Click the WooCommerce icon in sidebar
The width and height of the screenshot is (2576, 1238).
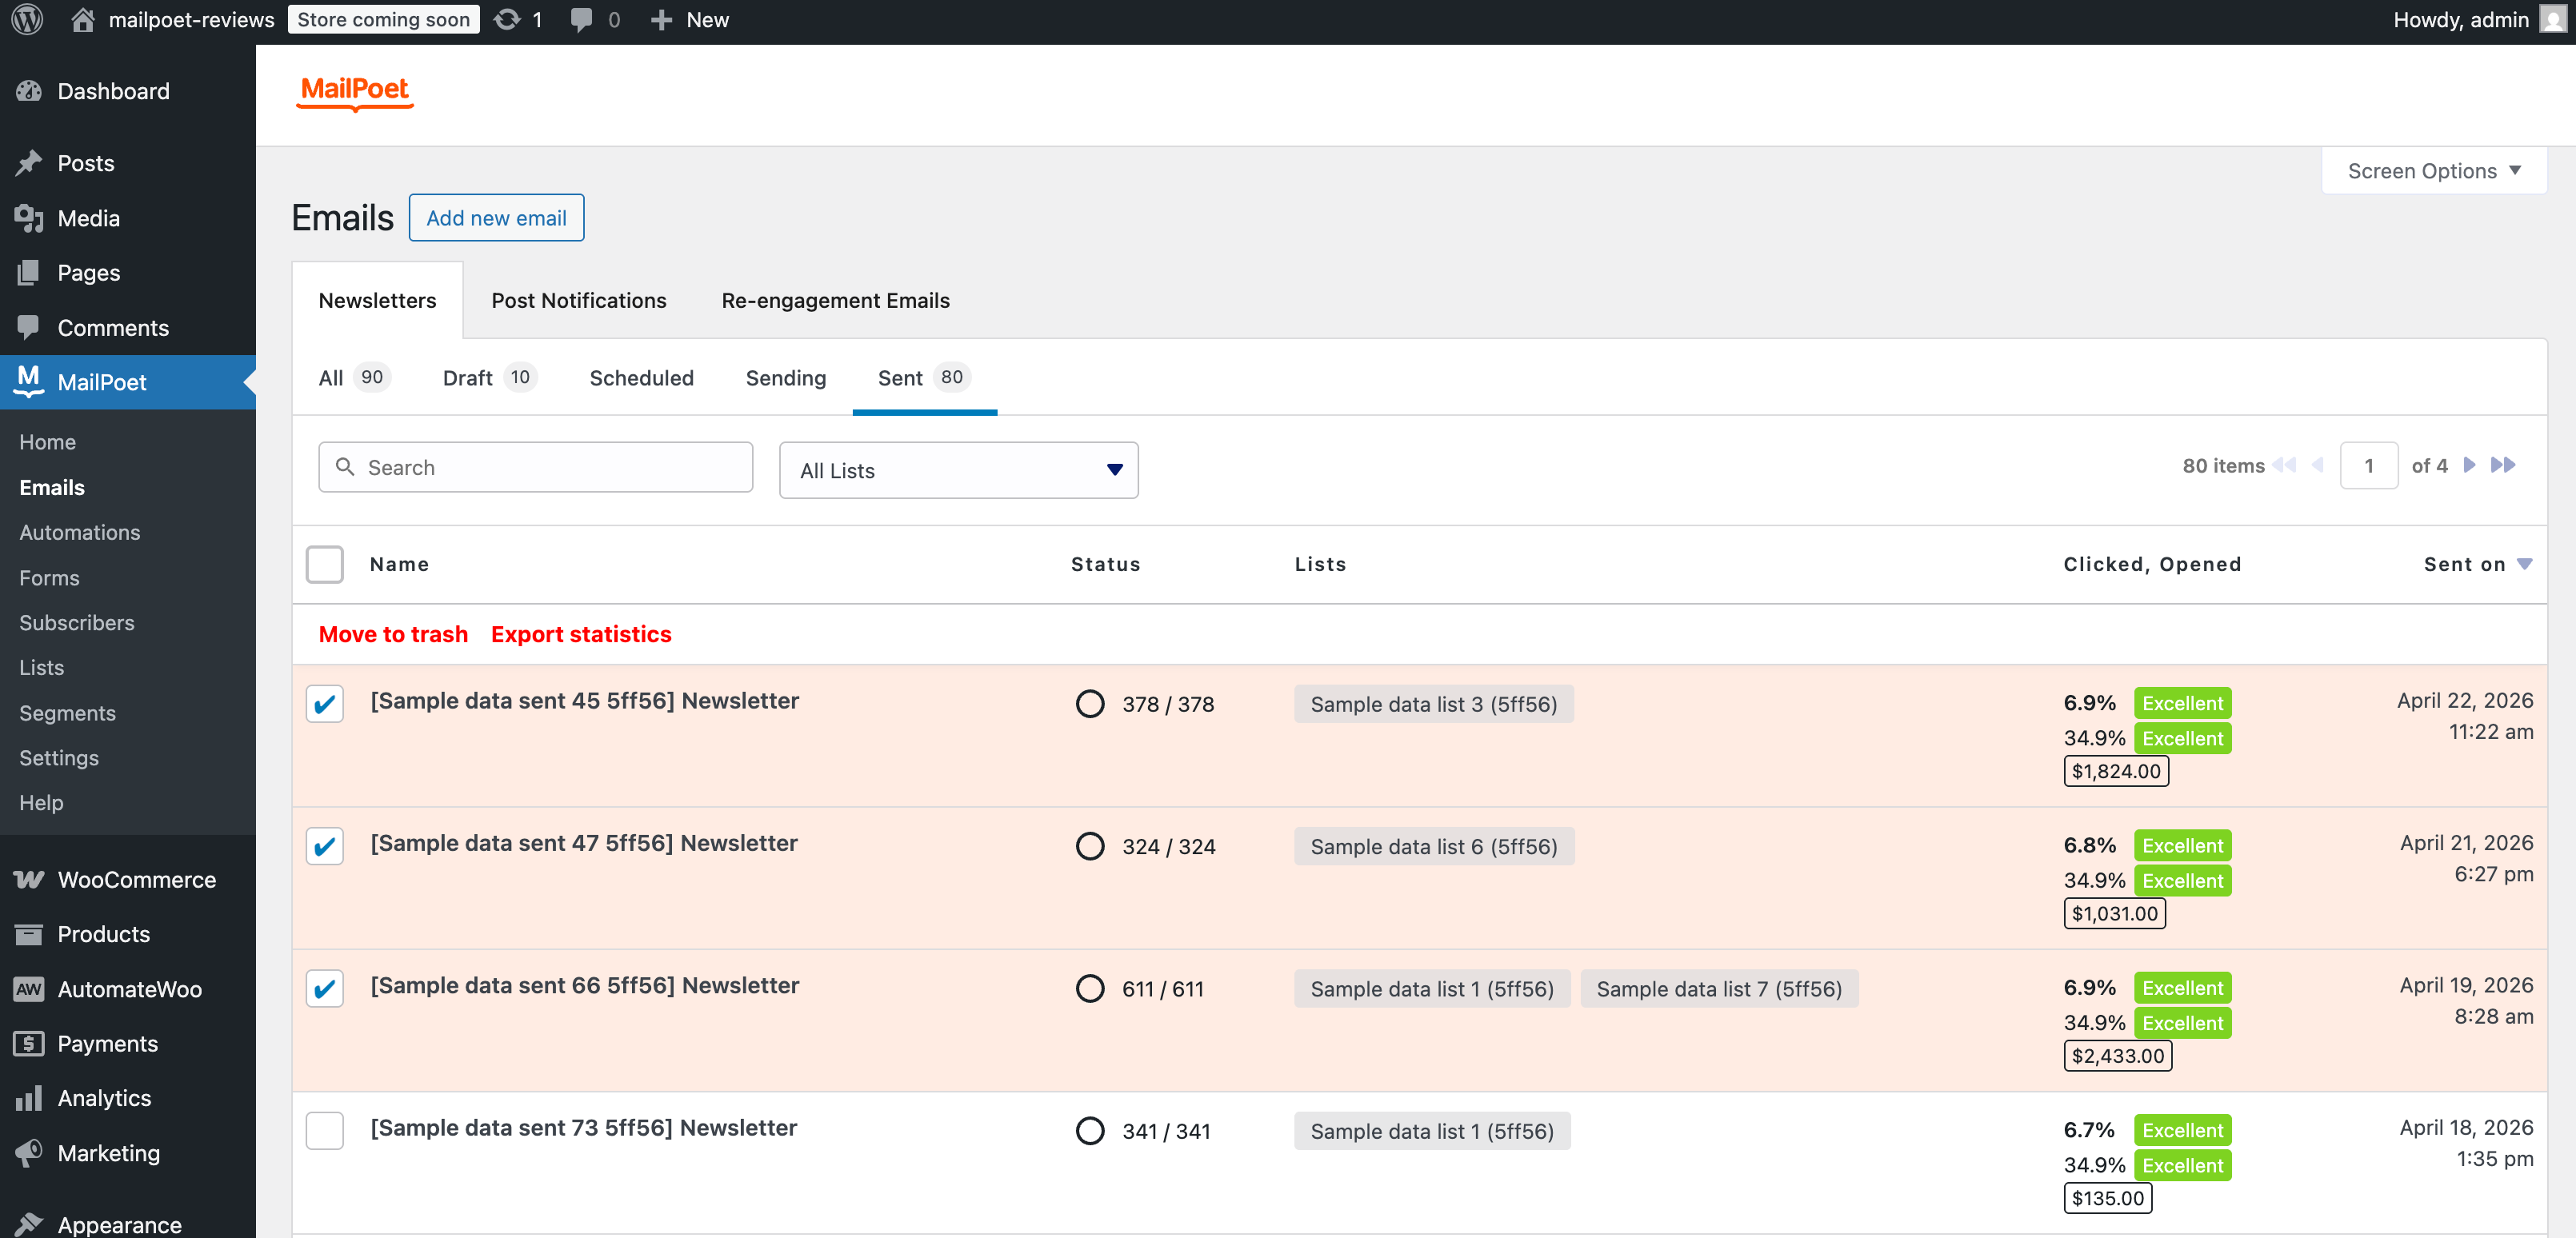[x=29, y=879]
